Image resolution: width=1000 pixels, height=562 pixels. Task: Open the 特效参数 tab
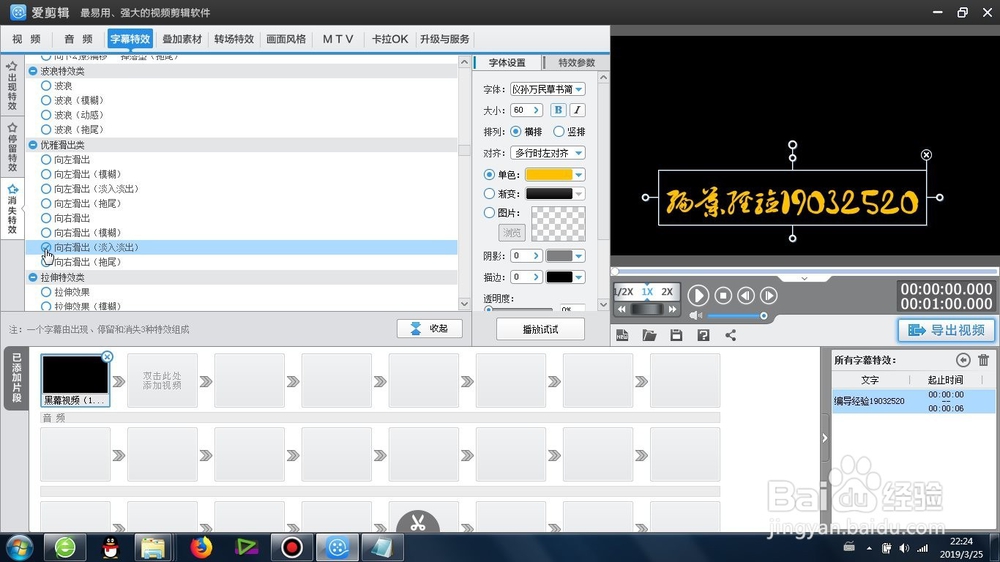click(x=577, y=63)
